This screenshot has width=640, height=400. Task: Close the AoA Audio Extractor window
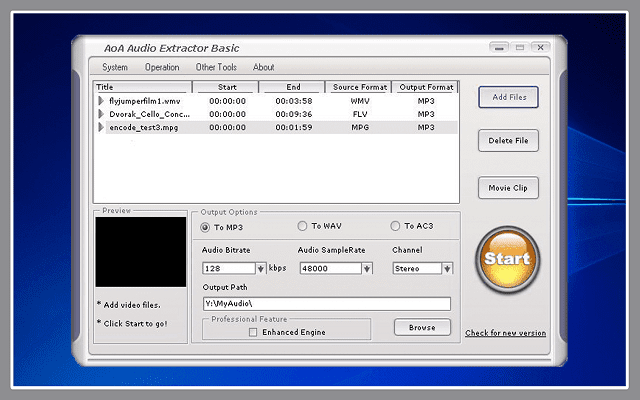point(540,47)
